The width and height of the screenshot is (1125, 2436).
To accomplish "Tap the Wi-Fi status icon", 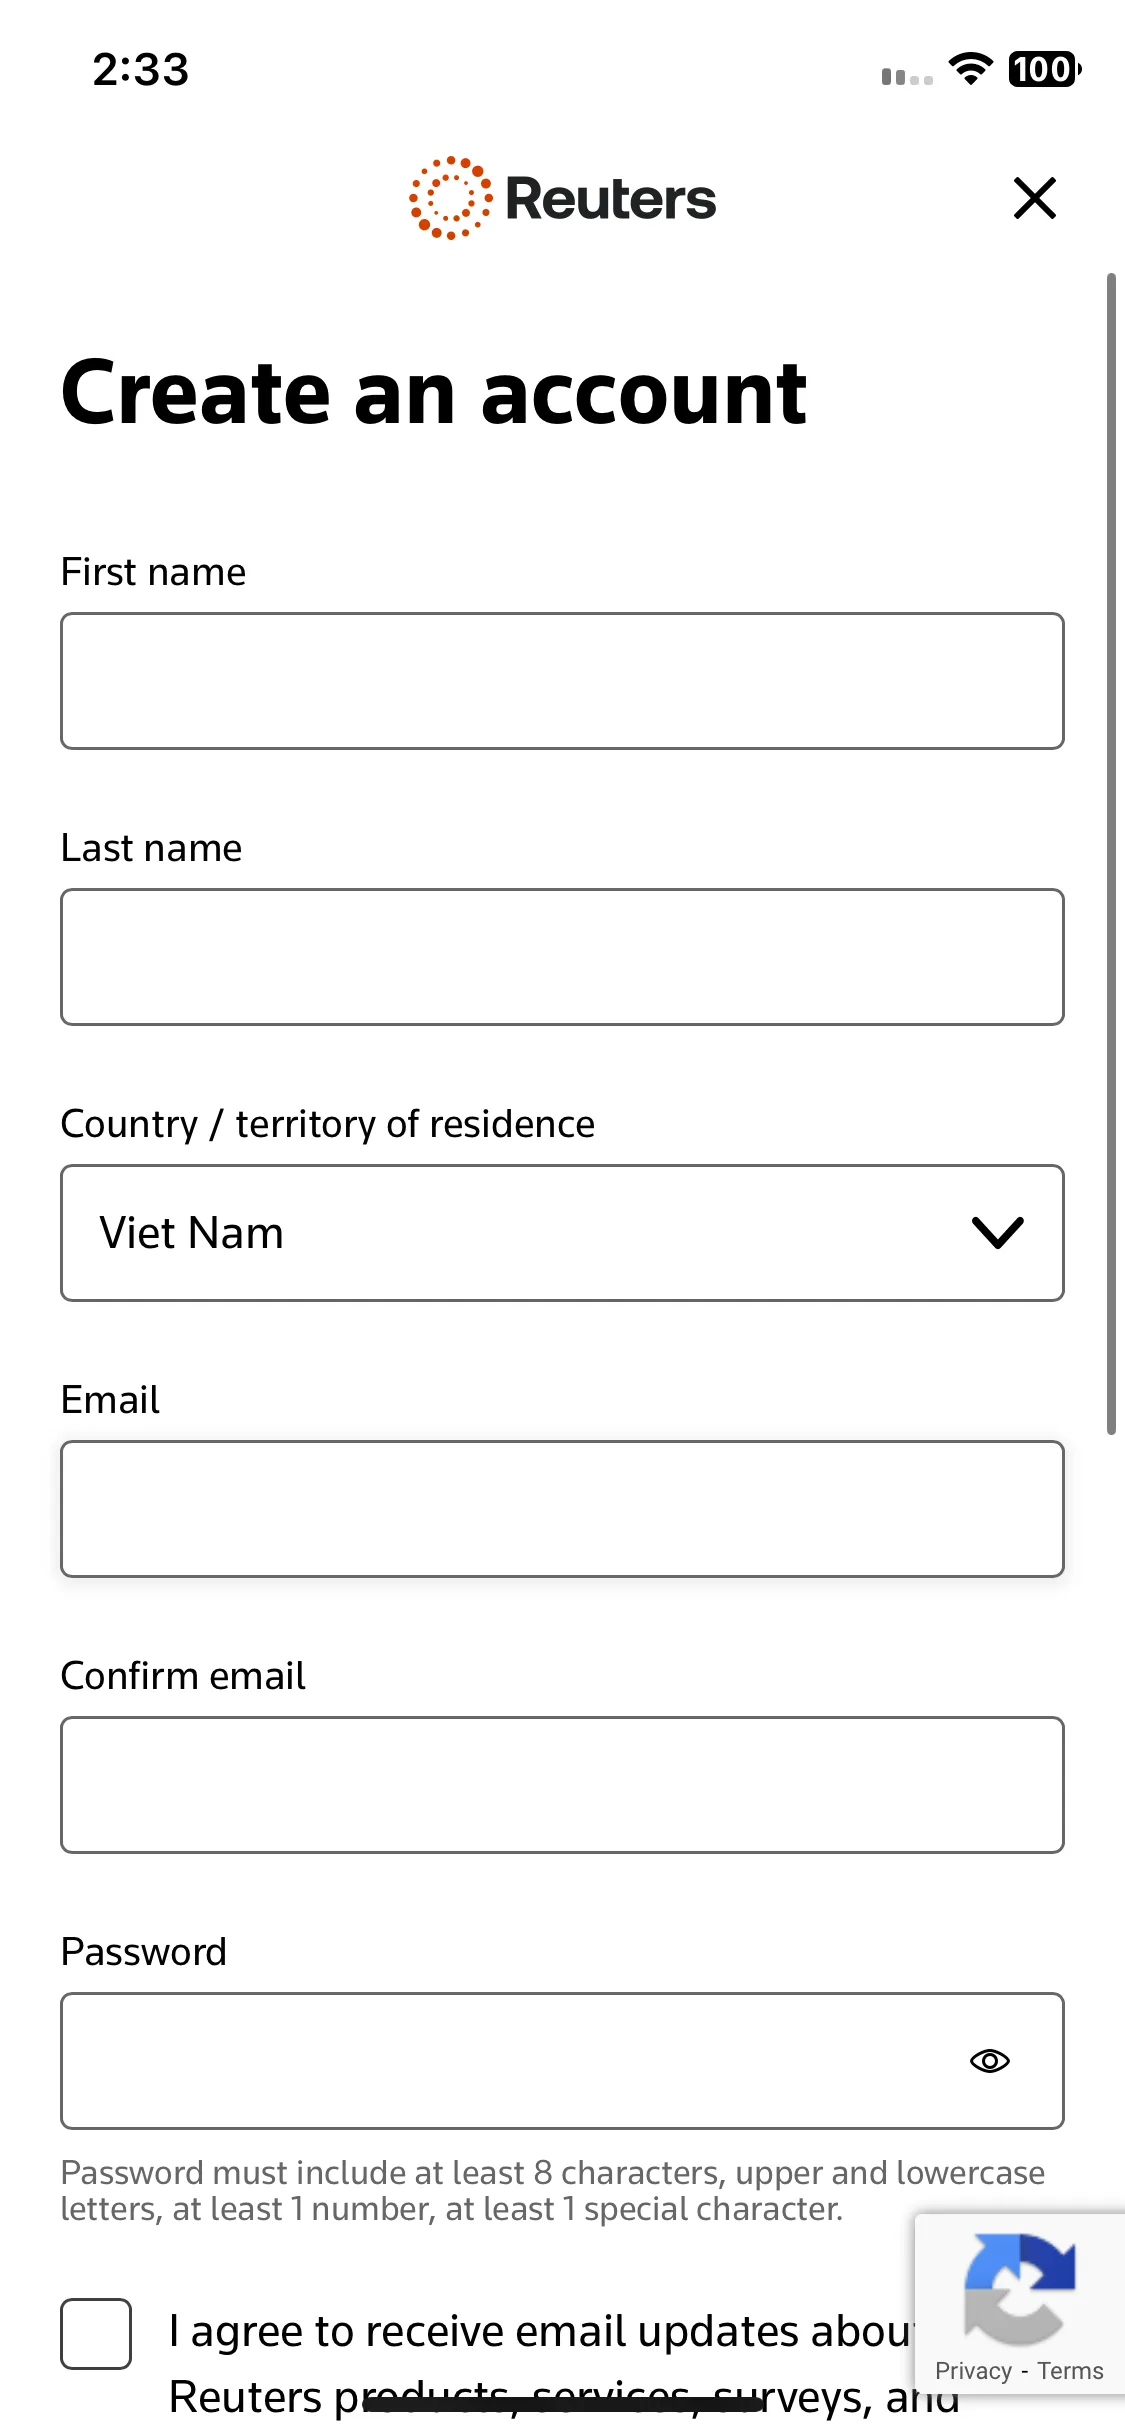I will (x=970, y=69).
